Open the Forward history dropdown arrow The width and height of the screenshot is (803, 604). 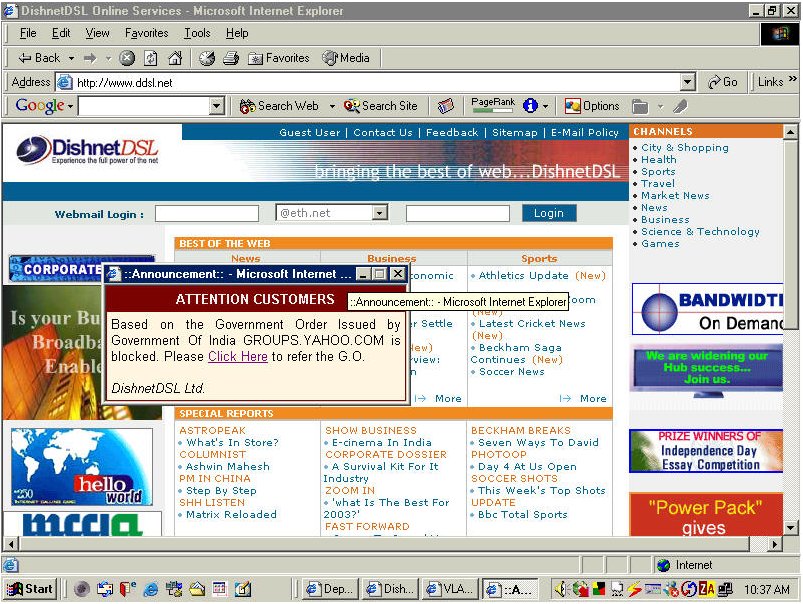(108, 58)
